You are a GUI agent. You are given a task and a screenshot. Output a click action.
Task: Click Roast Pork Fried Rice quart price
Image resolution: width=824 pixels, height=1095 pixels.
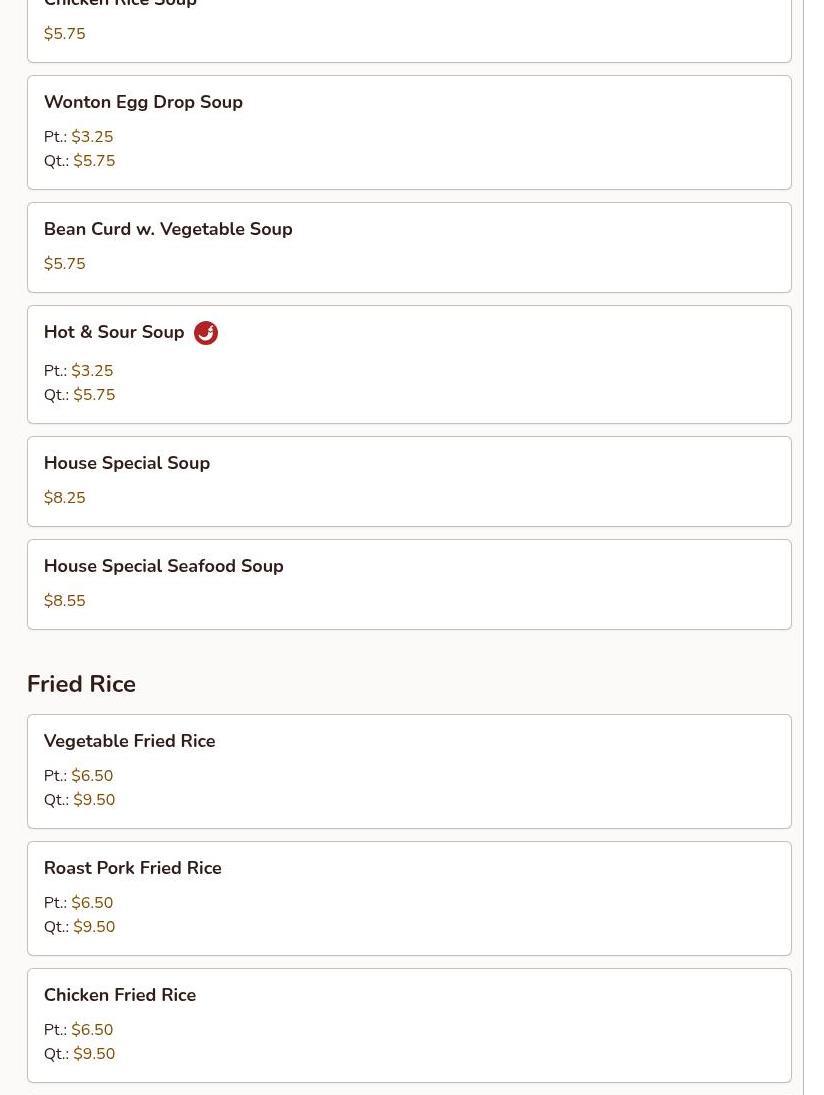click(94, 927)
